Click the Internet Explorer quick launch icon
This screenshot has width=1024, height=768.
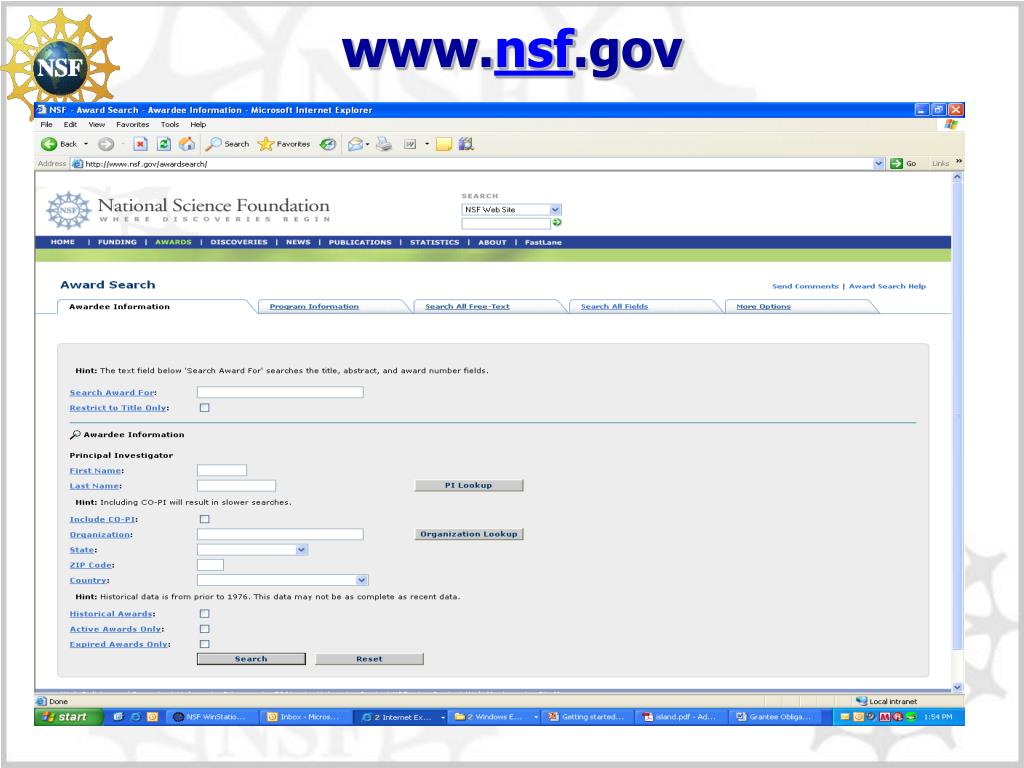135,716
